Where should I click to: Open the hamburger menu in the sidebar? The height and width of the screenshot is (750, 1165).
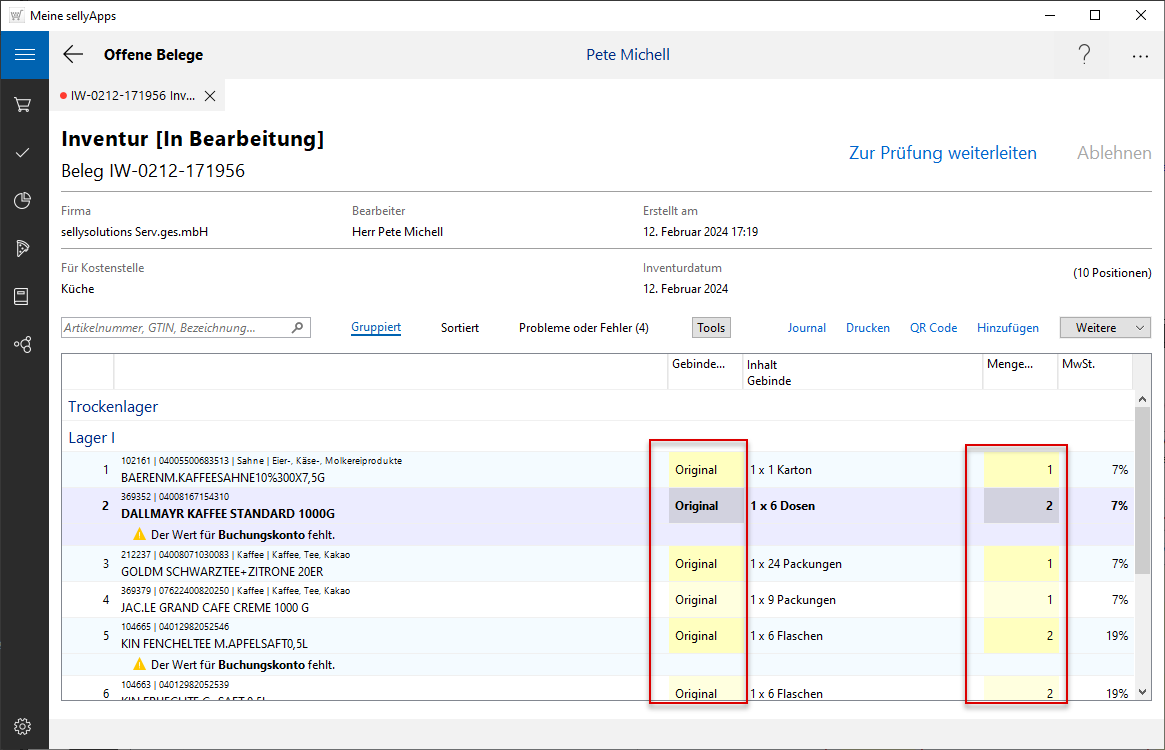point(24,55)
